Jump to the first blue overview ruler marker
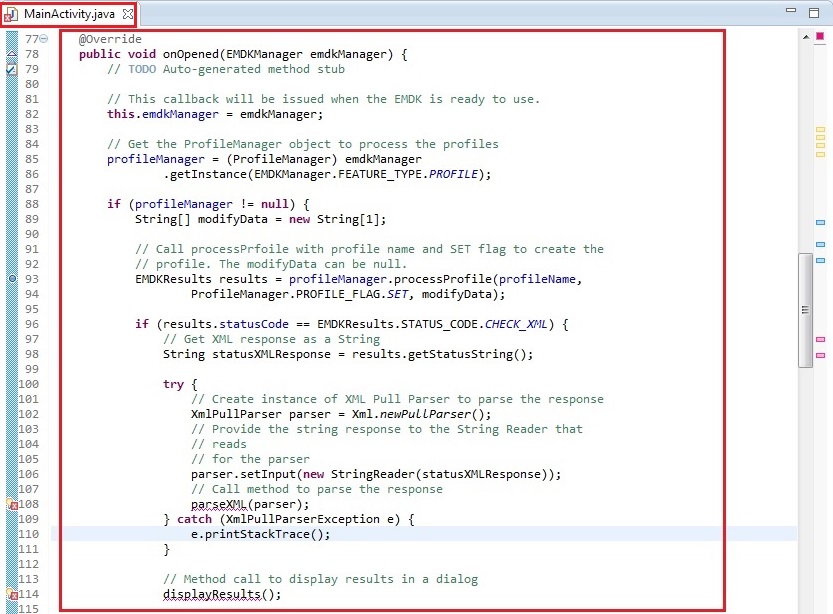Image resolution: width=833 pixels, height=614 pixels. click(820, 222)
